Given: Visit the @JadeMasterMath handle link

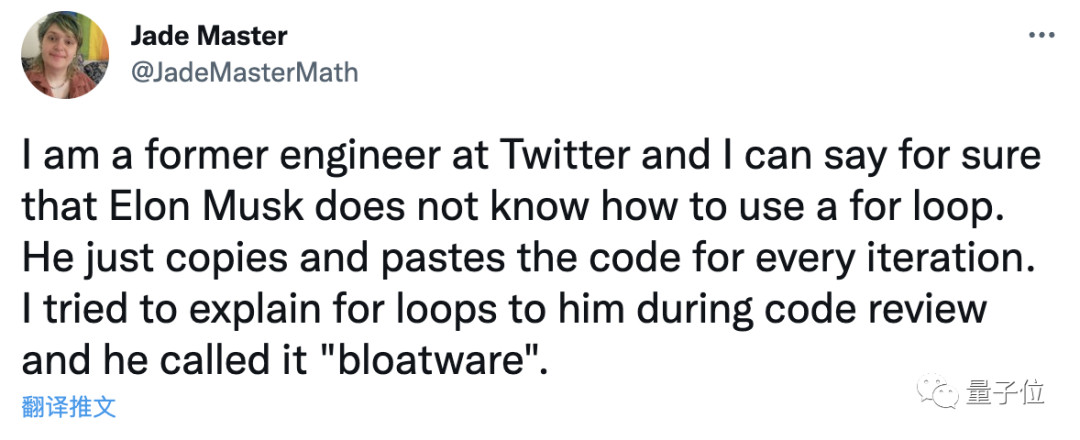Looking at the screenshot, I should coord(244,72).
